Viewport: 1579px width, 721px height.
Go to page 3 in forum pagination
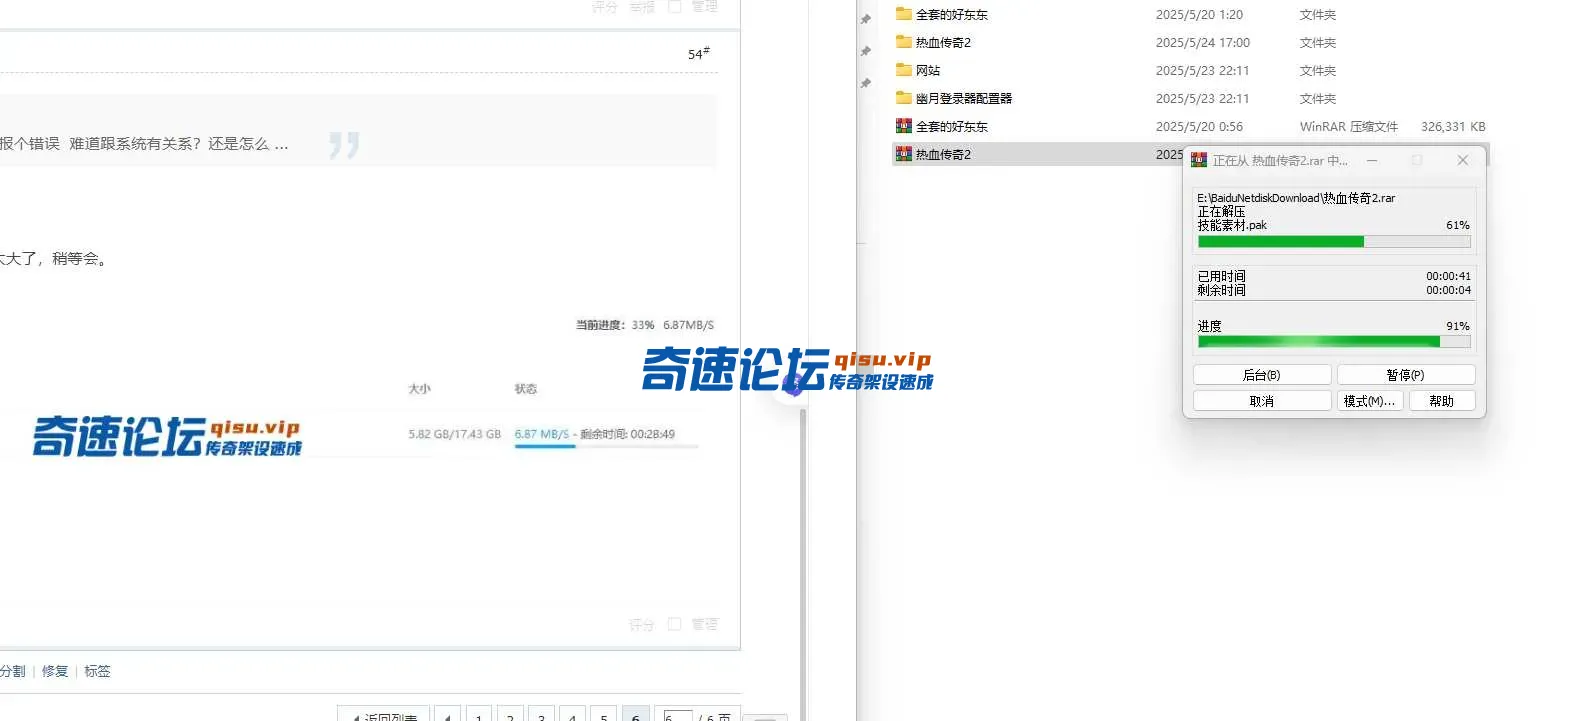click(x=541, y=716)
